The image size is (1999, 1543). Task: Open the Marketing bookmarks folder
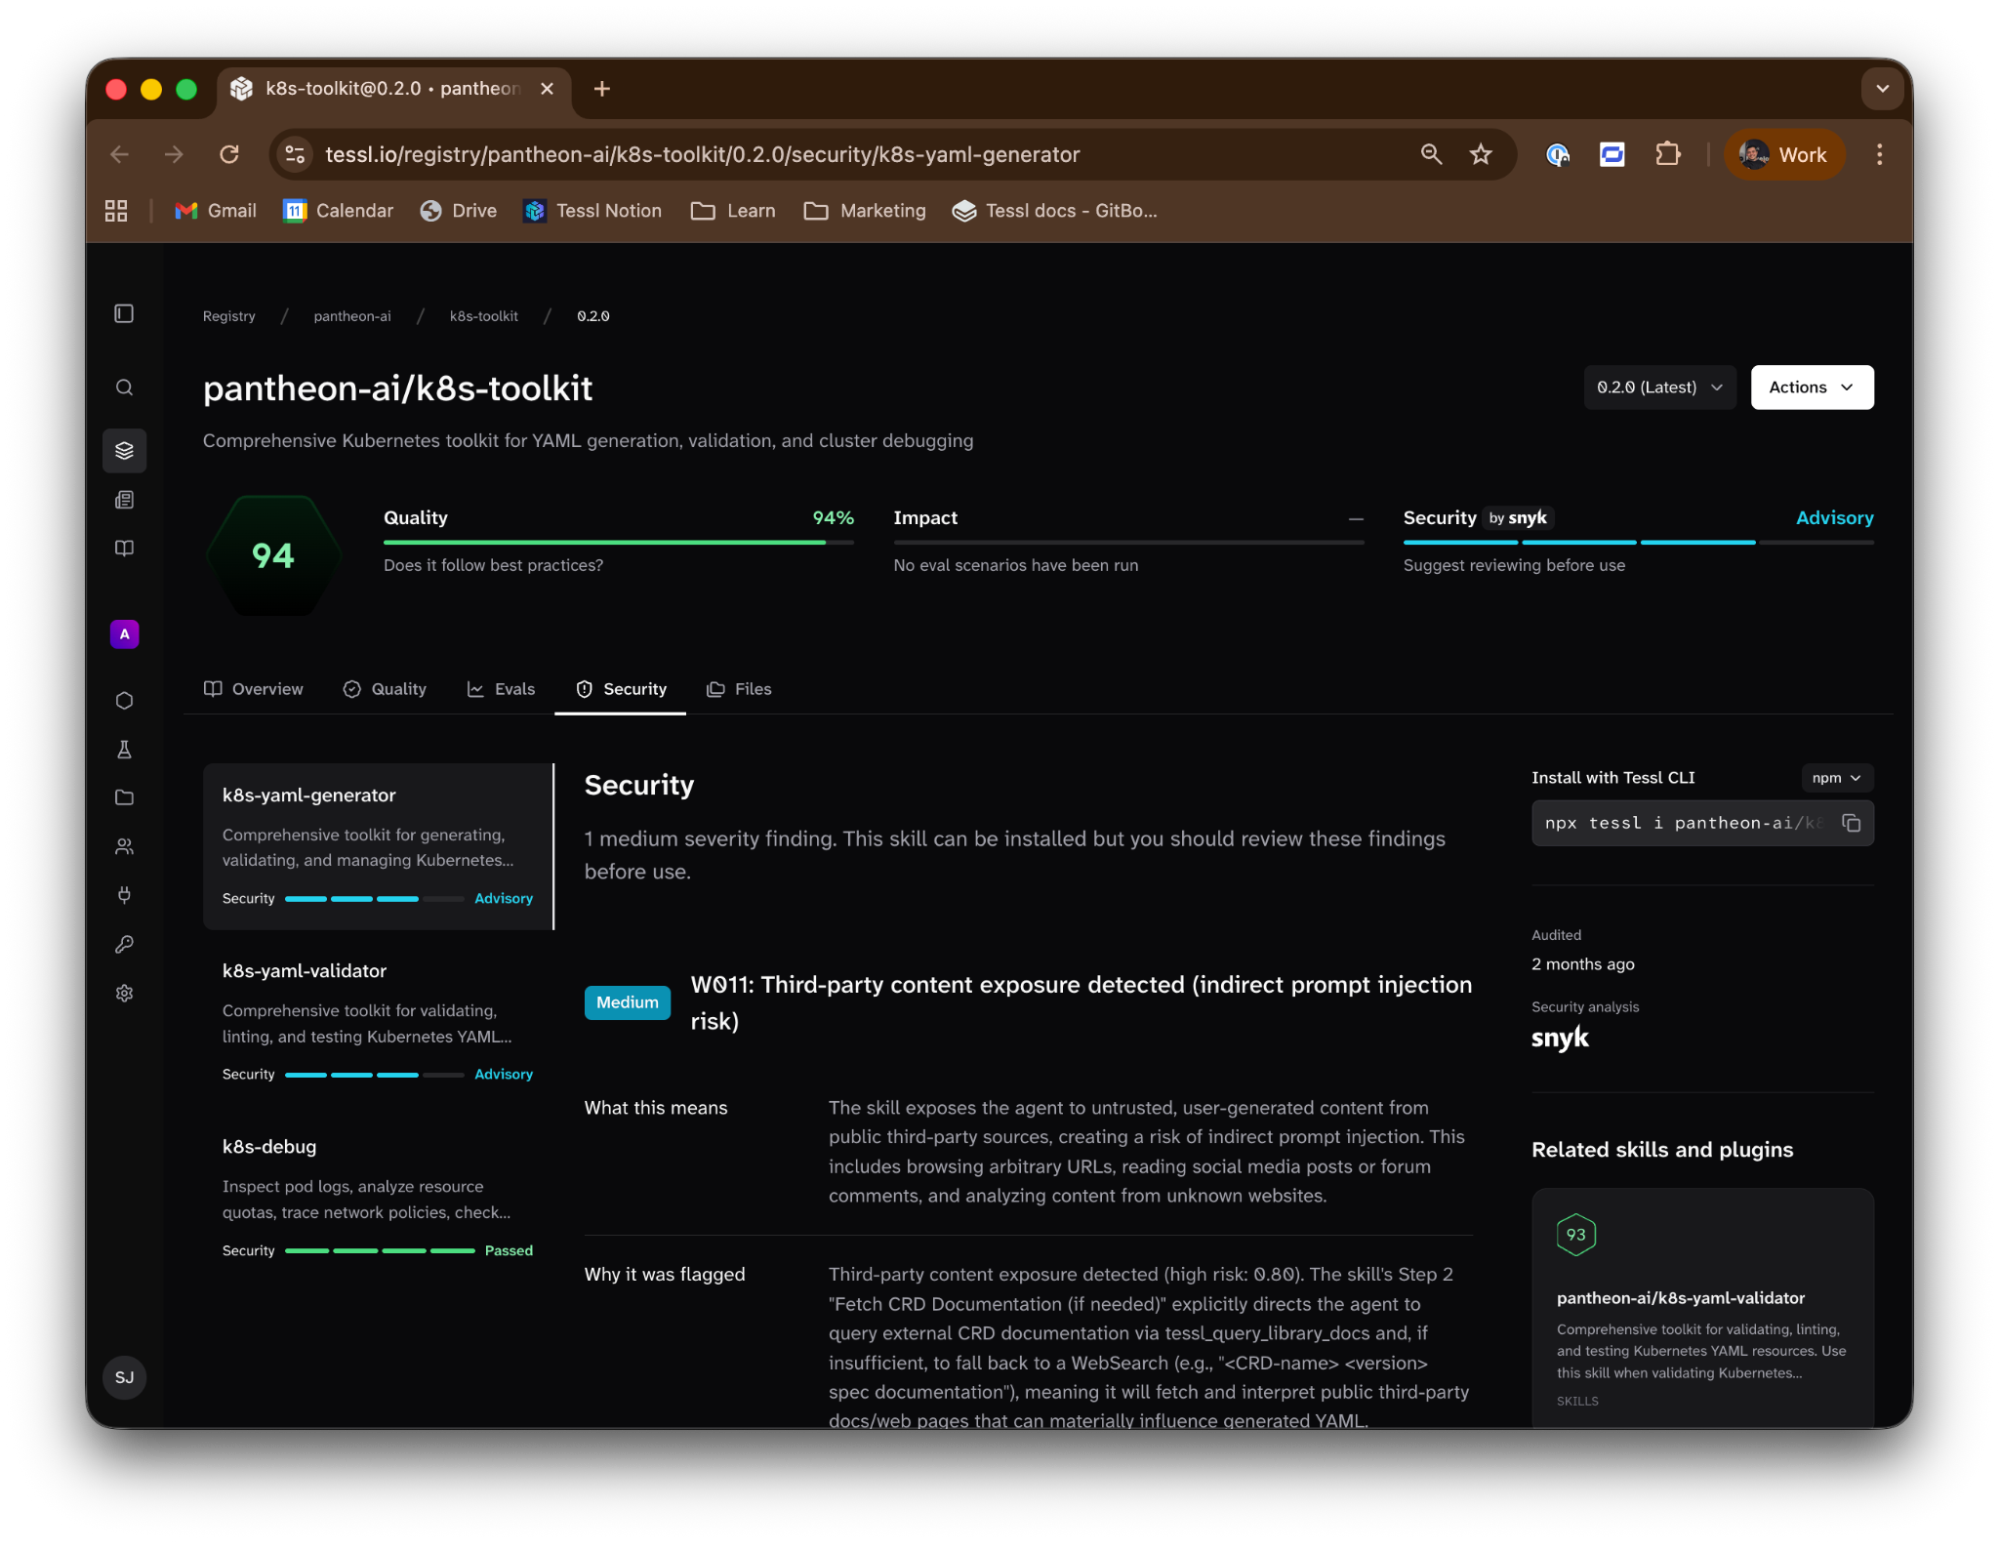pyautogui.click(x=865, y=211)
